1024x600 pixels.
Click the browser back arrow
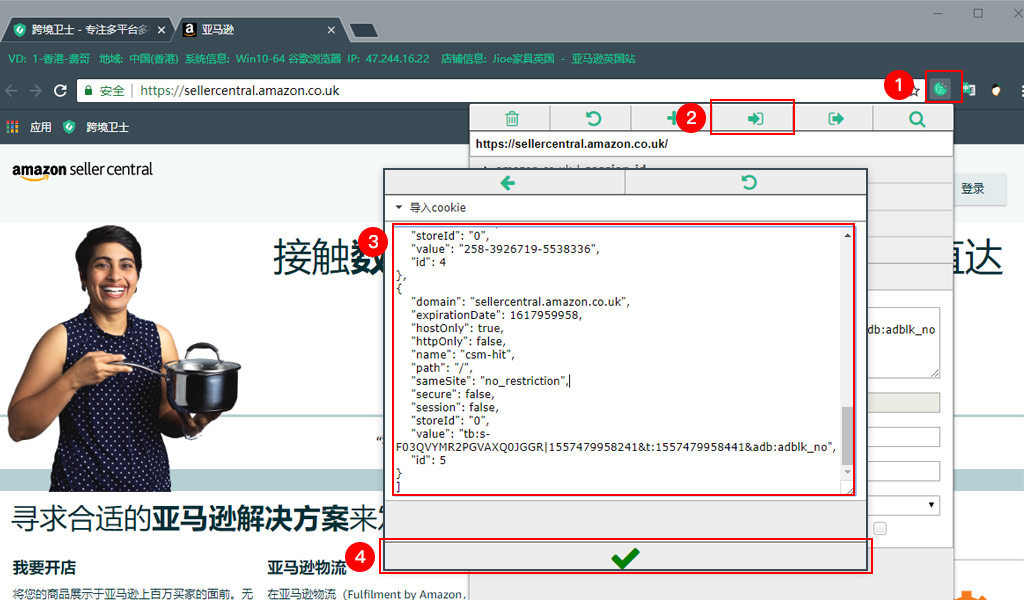[x=11, y=91]
